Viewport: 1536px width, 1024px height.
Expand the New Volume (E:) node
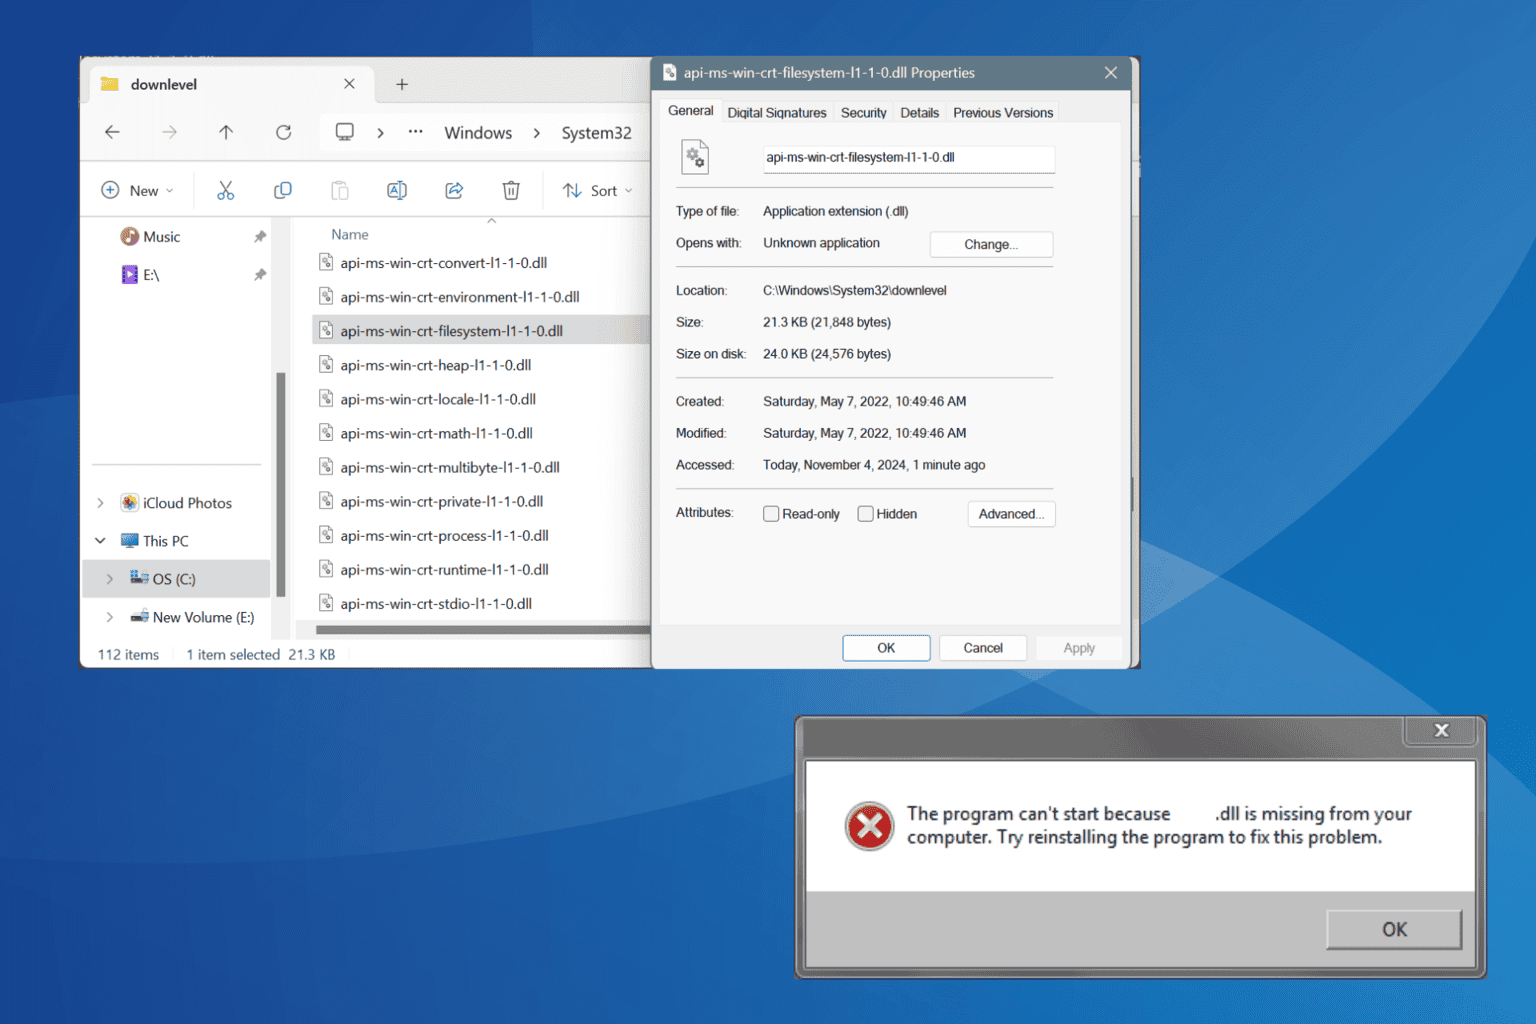click(x=110, y=617)
